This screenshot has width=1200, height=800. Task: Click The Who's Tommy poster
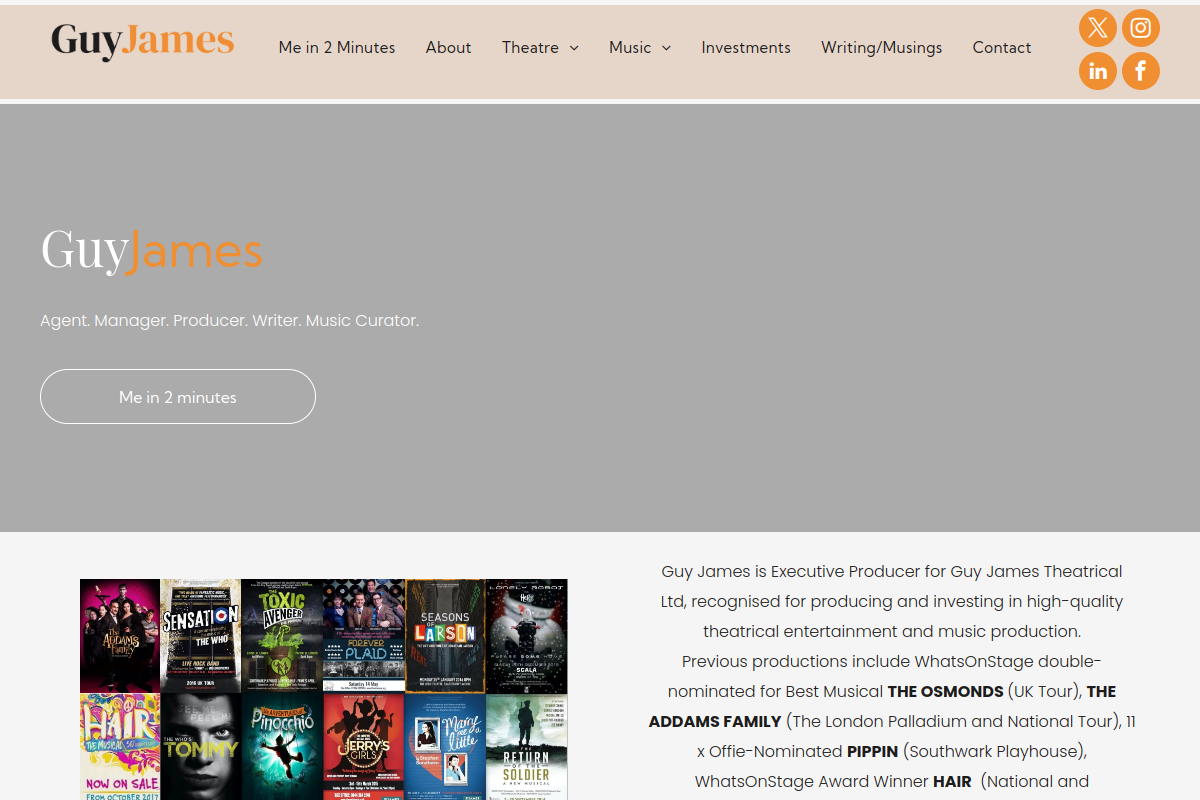click(x=201, y=747)
